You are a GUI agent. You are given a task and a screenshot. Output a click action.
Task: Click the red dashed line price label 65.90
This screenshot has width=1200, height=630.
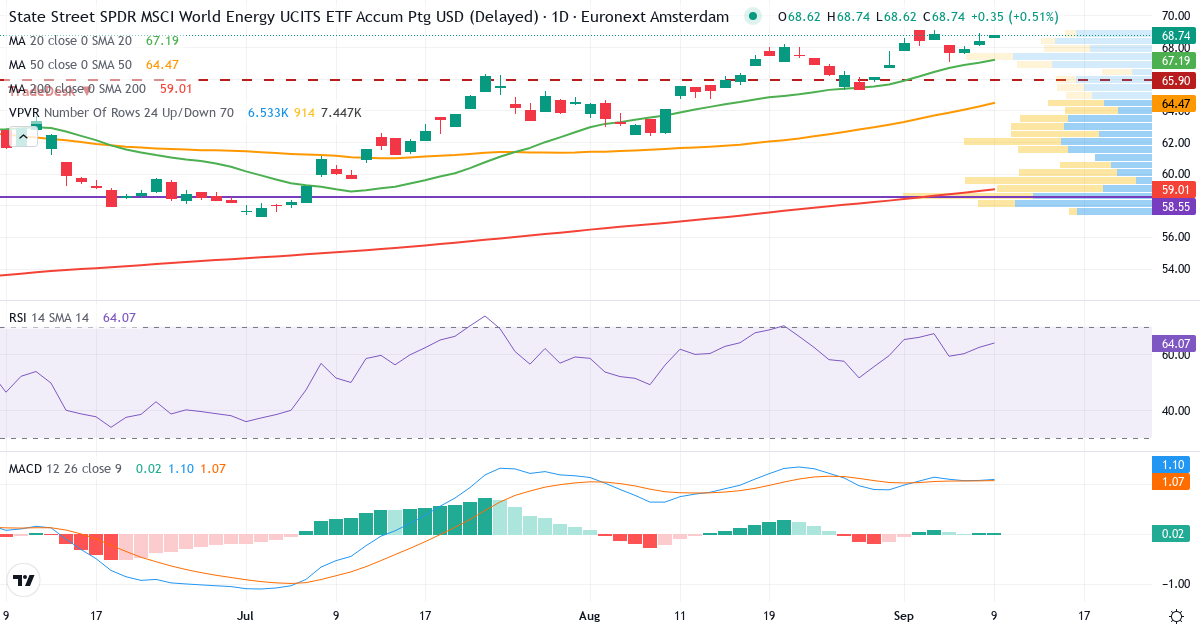pyautogui.click(x=1174, y=80)
